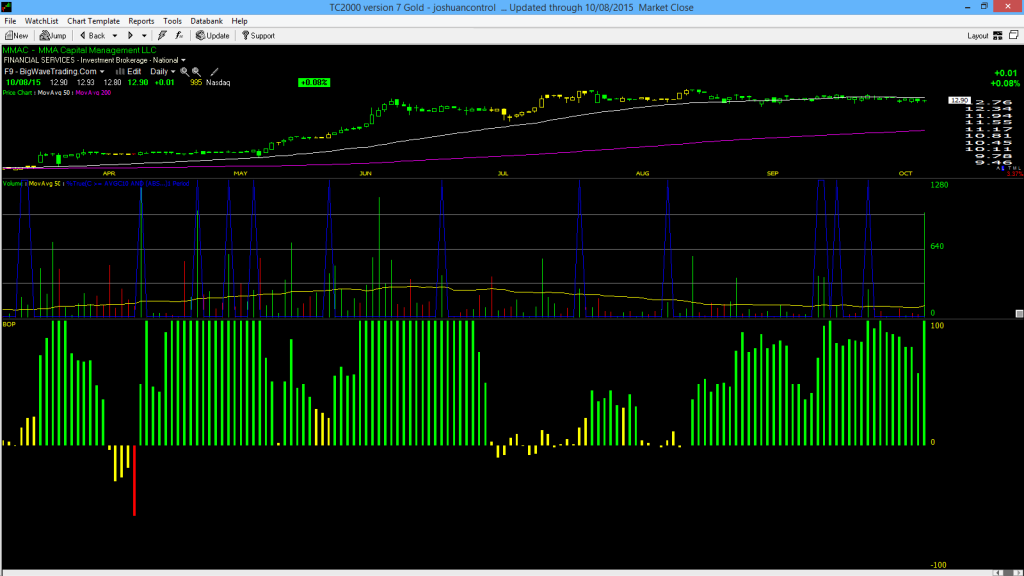The width and height of the screenshot is (1024, 576).
Task: Click the first magnifier zoom icon
Action: tap(184, 72)
